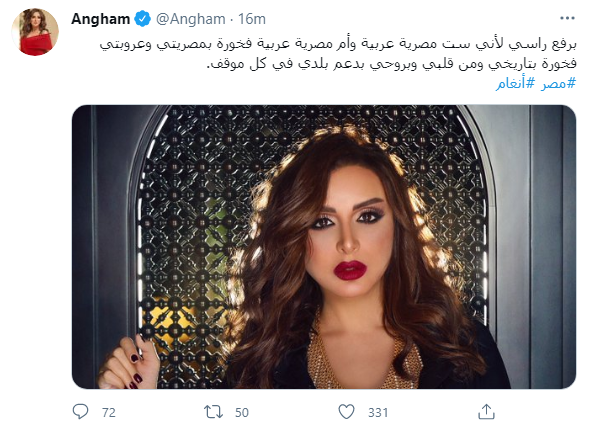Viewport: 593px width, 431px height.
Task: Click the 16m timestamp
Action: 252,19
